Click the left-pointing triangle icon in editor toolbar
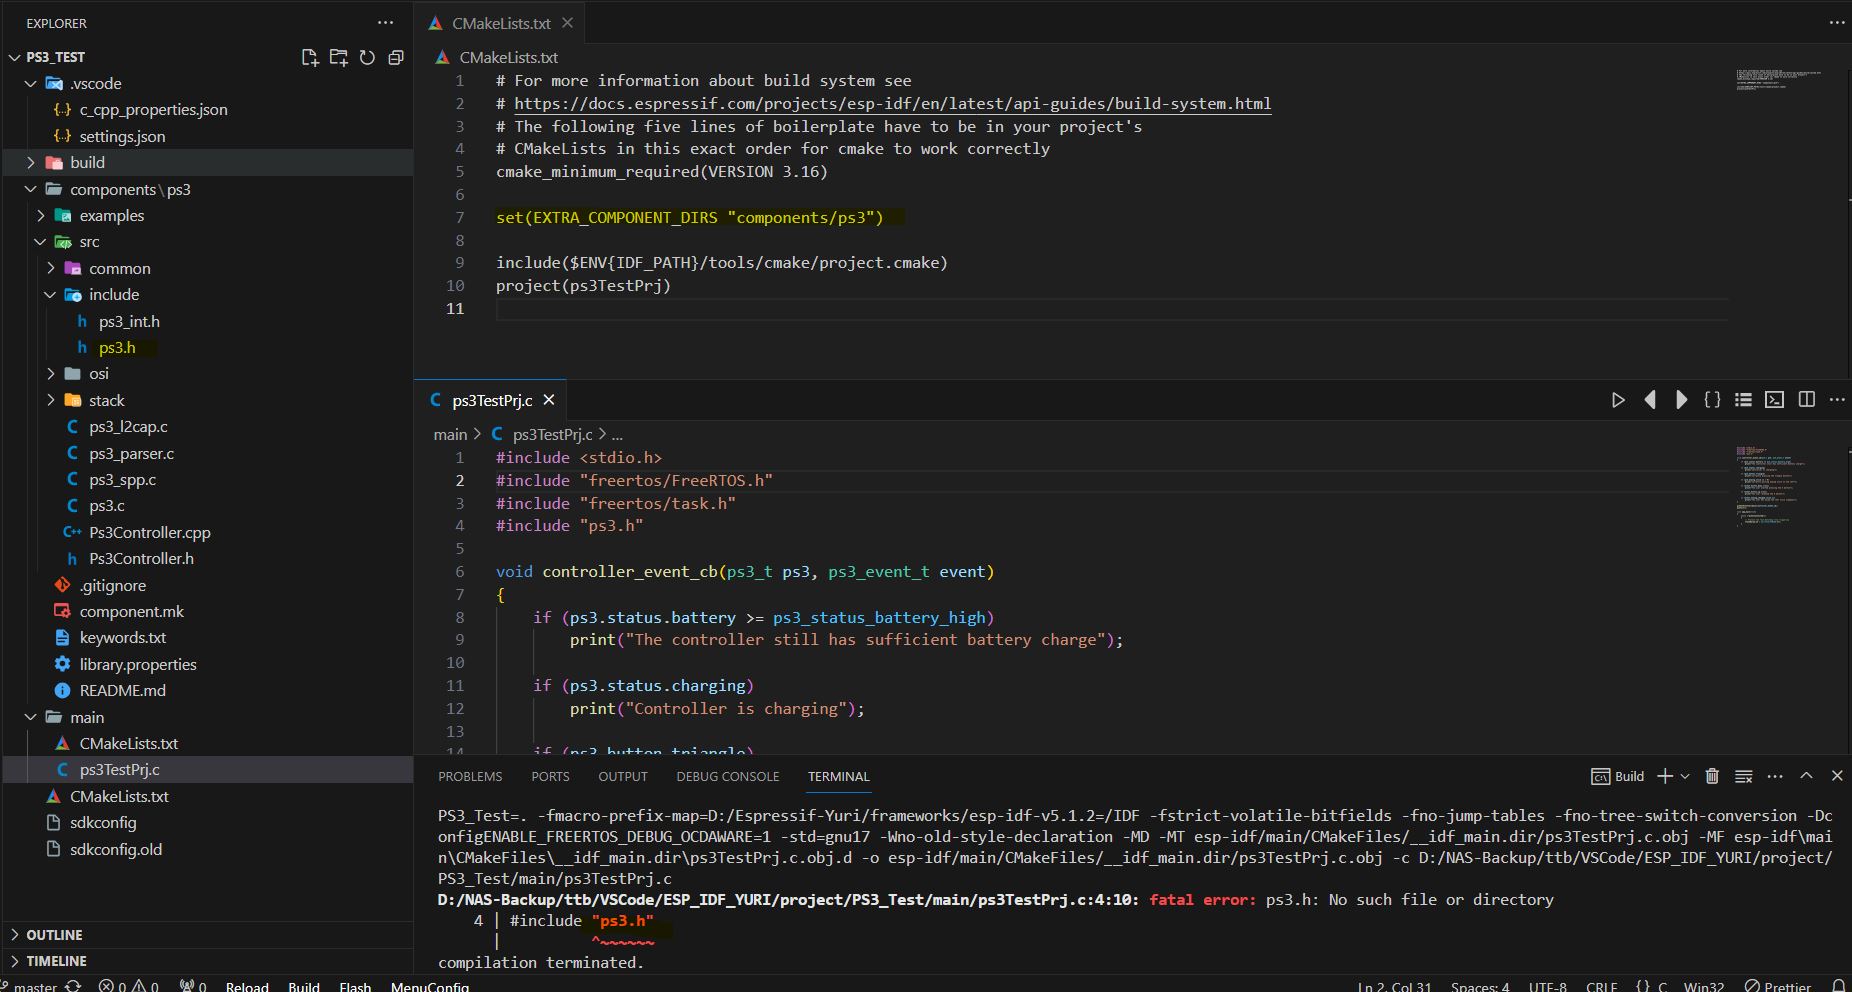The width and height of the screenshot is (1852, 992). click(x=1650, y=400)
